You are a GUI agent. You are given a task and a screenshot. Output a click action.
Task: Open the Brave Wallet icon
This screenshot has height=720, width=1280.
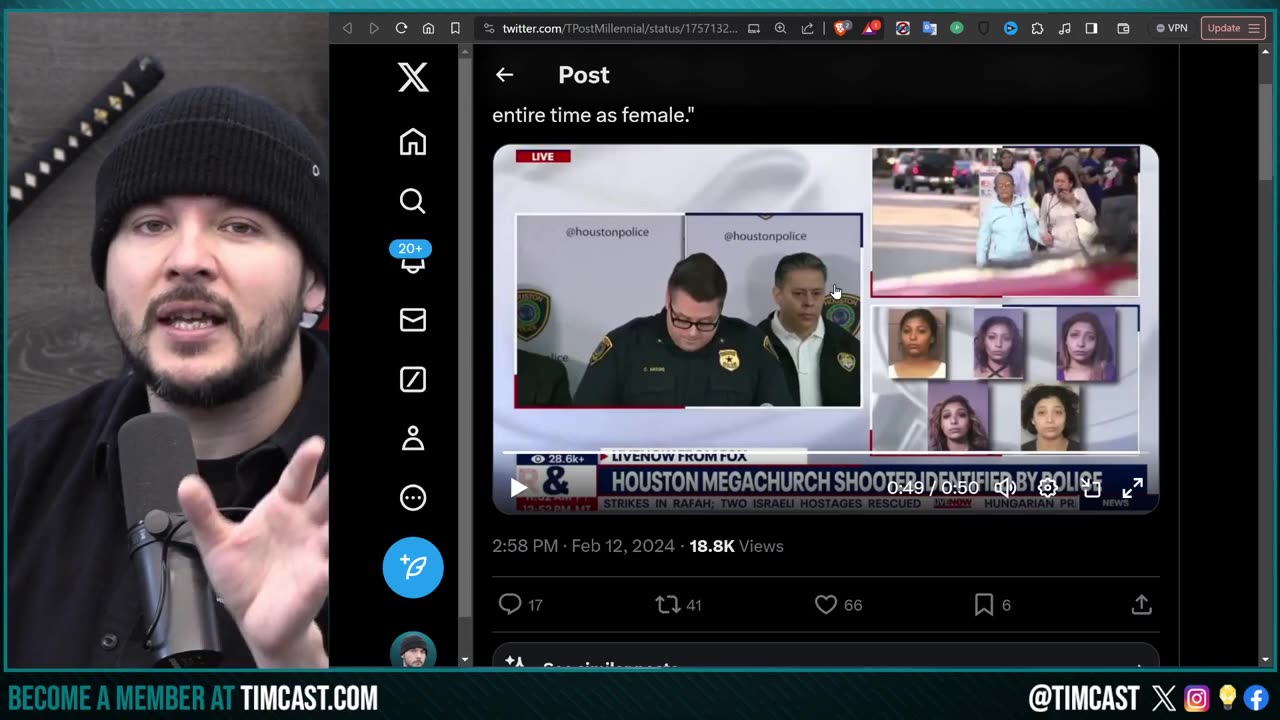[x=1123, y=28]
